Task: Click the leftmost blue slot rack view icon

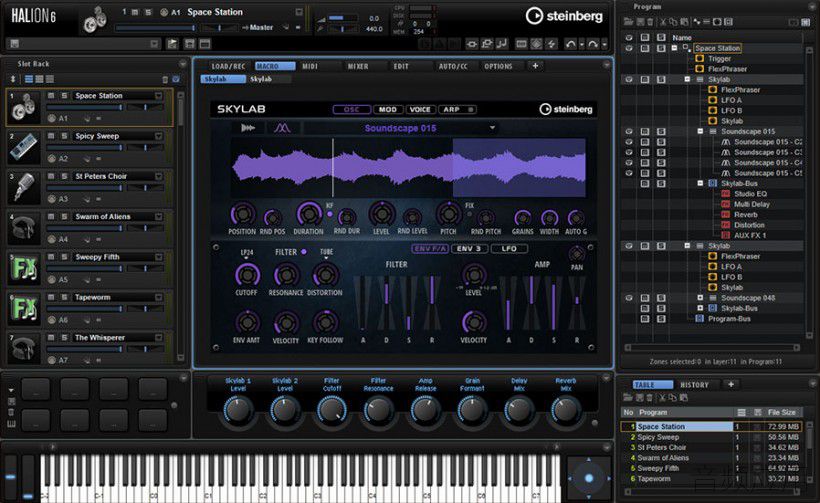Action: tap(29, 79)
